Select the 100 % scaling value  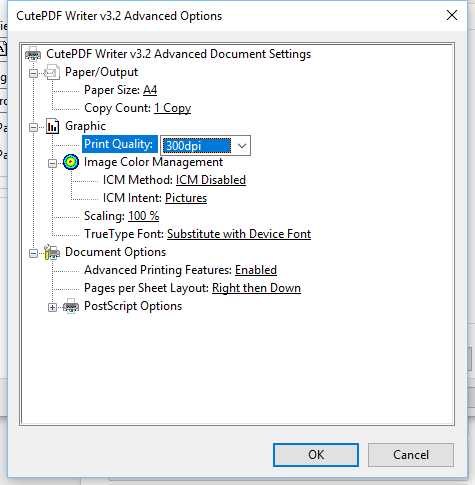(x=144, y=216)
